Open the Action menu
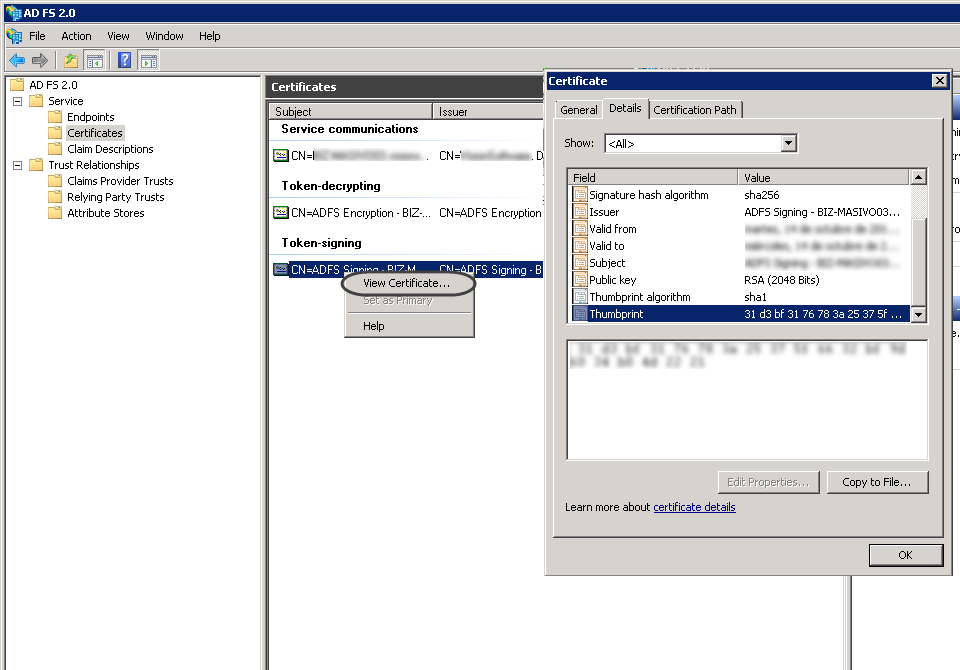 76,36
